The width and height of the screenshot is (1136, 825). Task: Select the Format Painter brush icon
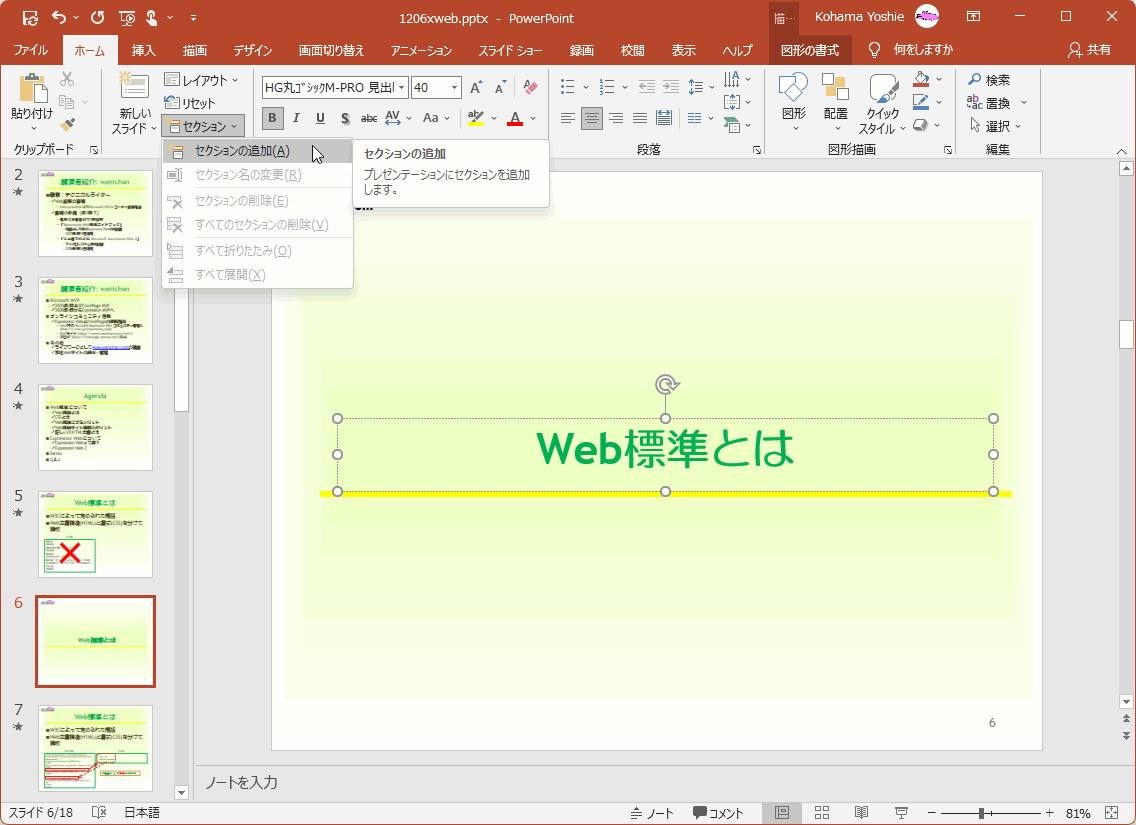(x=67, y=125)
